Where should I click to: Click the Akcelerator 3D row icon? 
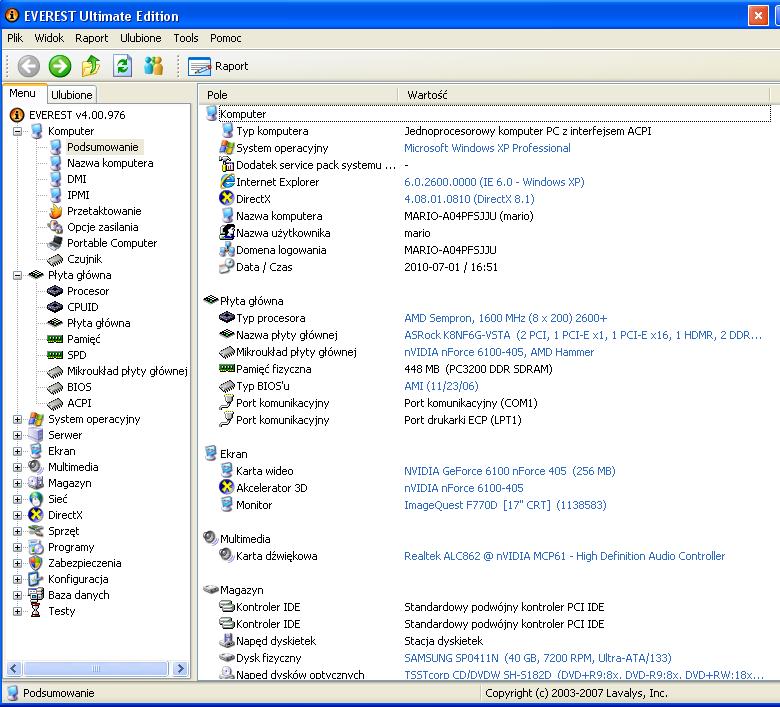click(227, 487)
